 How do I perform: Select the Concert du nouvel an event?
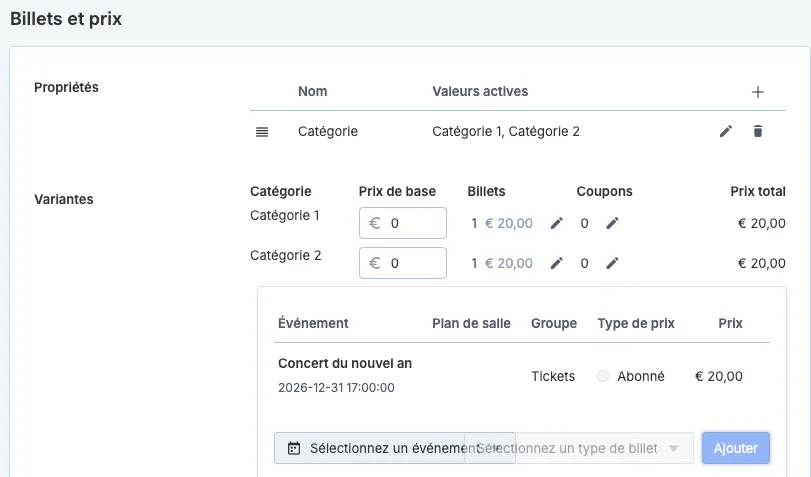[345, 364]
